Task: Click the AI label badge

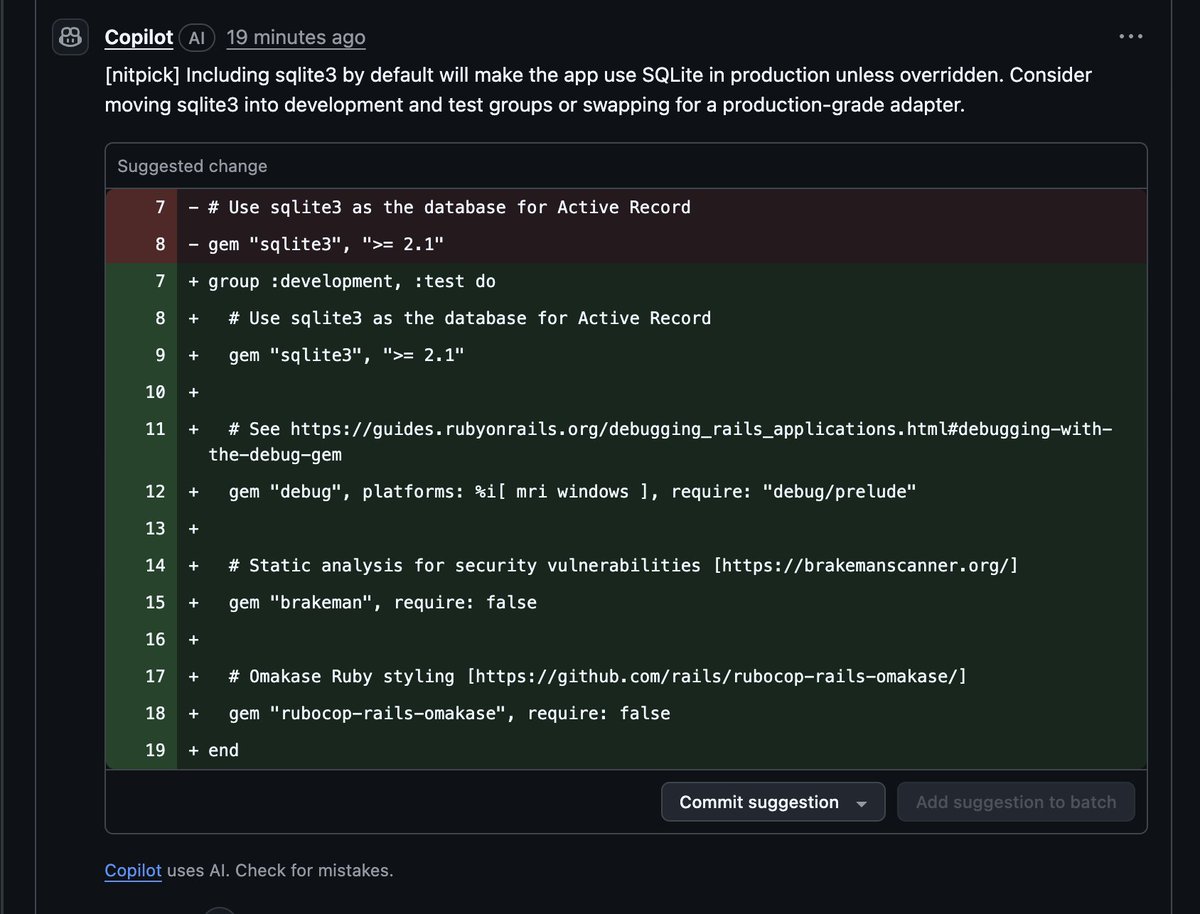Action: coord(197,38)
